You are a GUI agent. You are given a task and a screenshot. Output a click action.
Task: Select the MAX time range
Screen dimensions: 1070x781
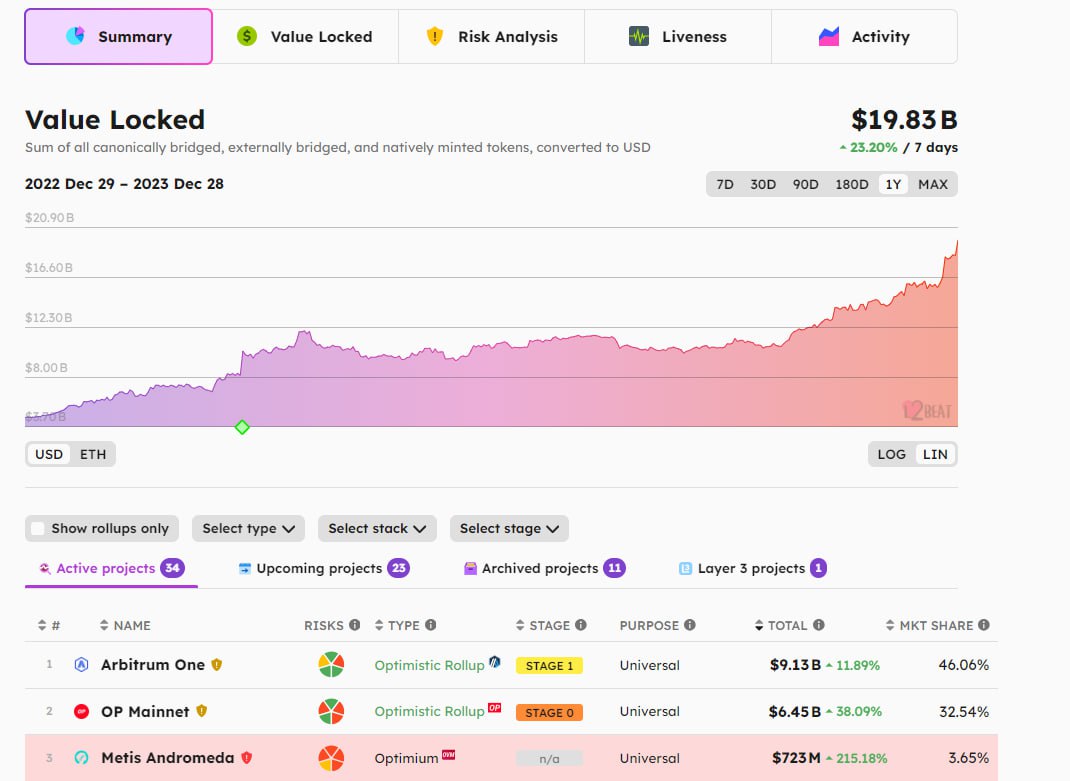[x=933, y=184]
